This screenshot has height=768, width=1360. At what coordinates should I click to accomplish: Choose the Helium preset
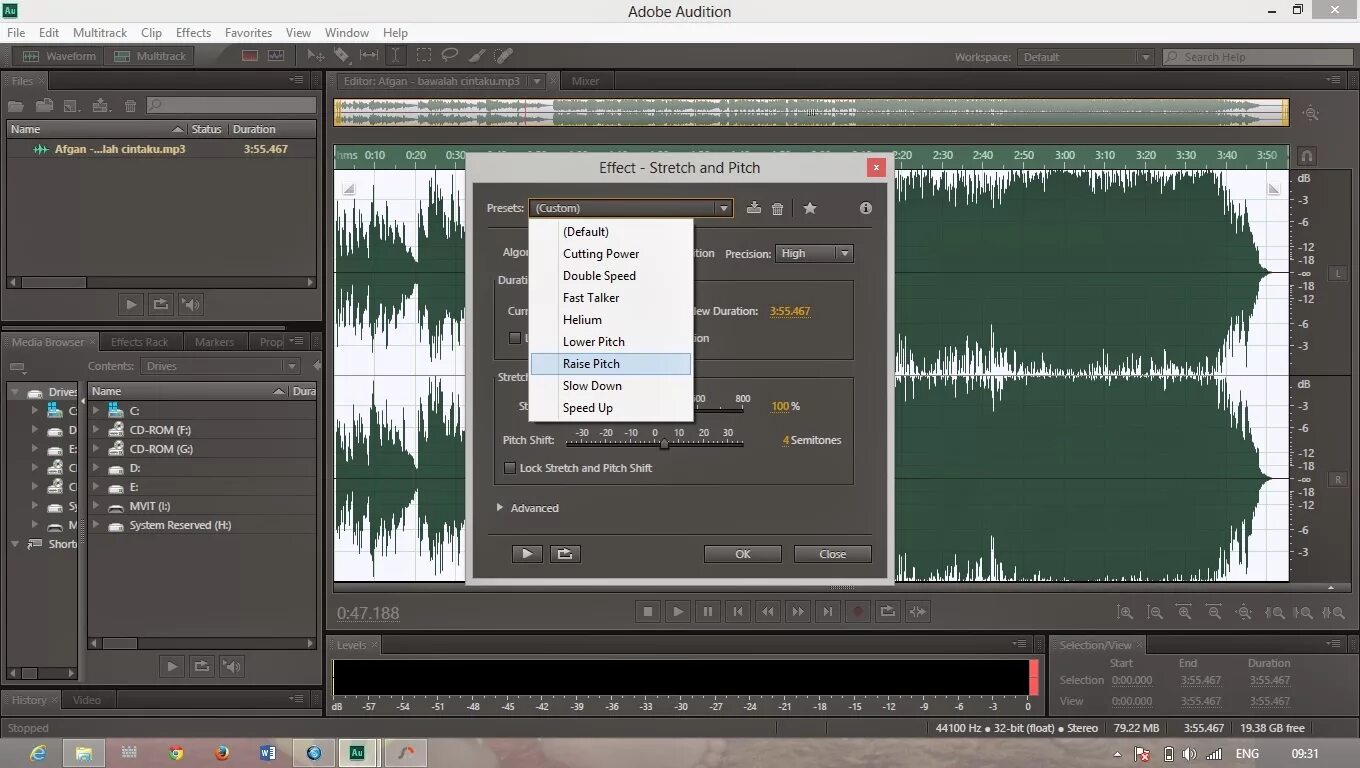610,320
